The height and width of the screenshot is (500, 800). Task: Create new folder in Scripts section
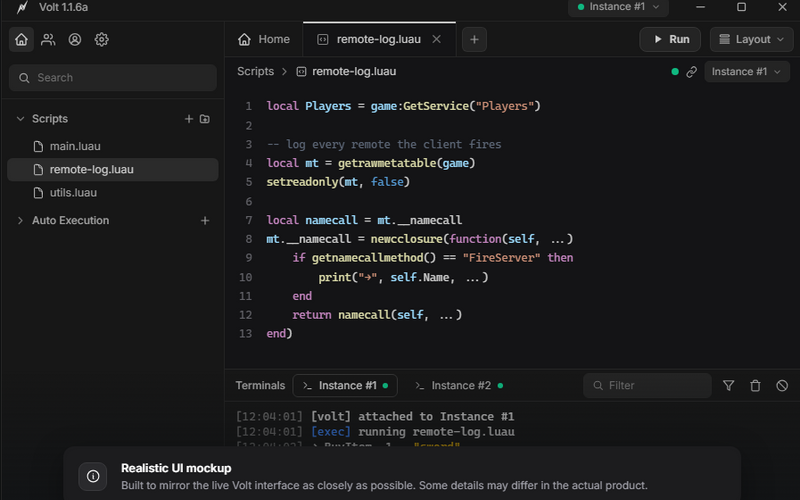[x=205, y=119]
